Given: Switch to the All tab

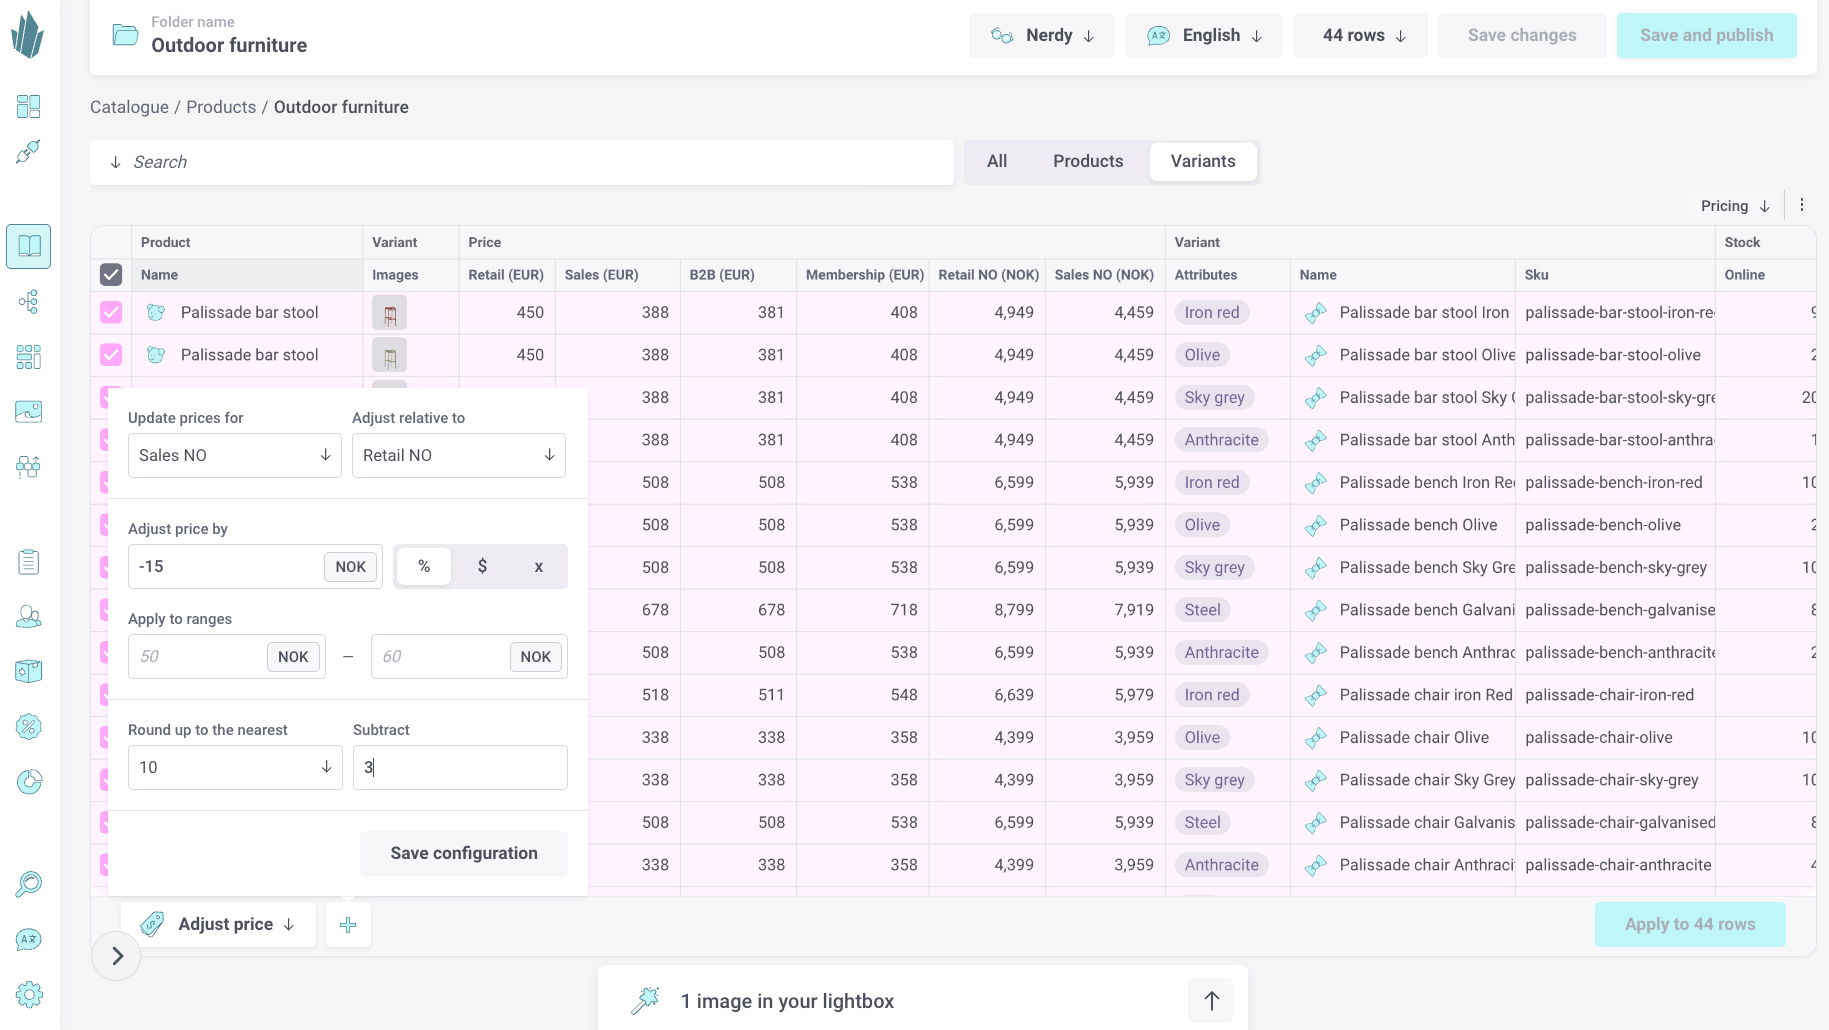Looking at the screenshot, I should pyautogui.click(x=996, y=162).
